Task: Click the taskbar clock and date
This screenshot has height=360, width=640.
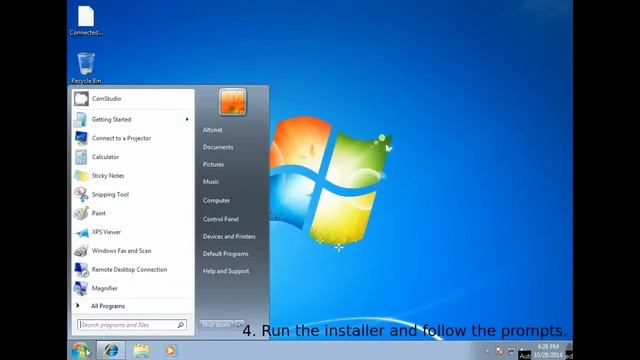Action: click(548, 351)
